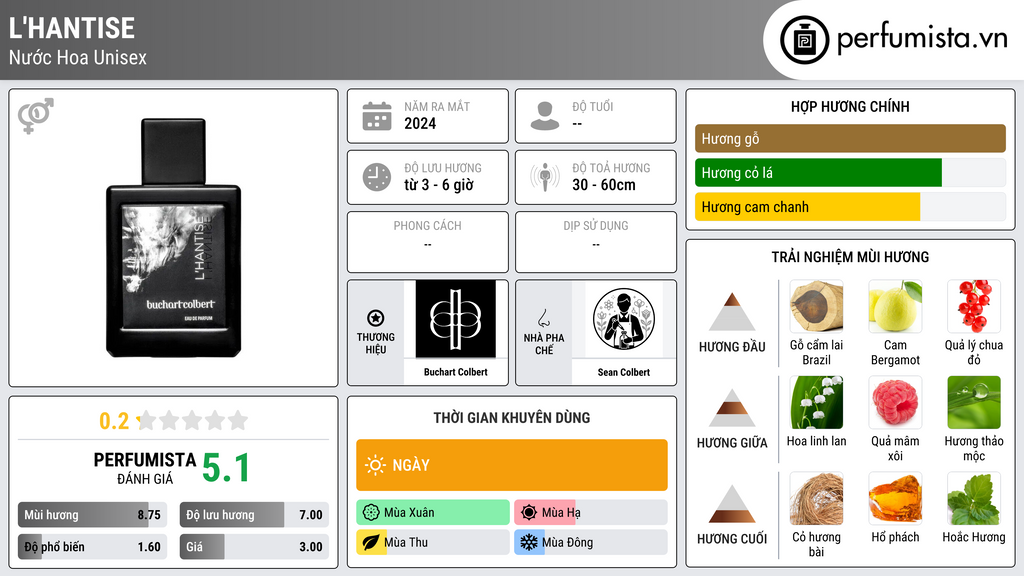The height and width of the screenshot is (576, 1024).
Task: Click the summer sun icon for Mùa Hạ
Action: click(529, 512)
